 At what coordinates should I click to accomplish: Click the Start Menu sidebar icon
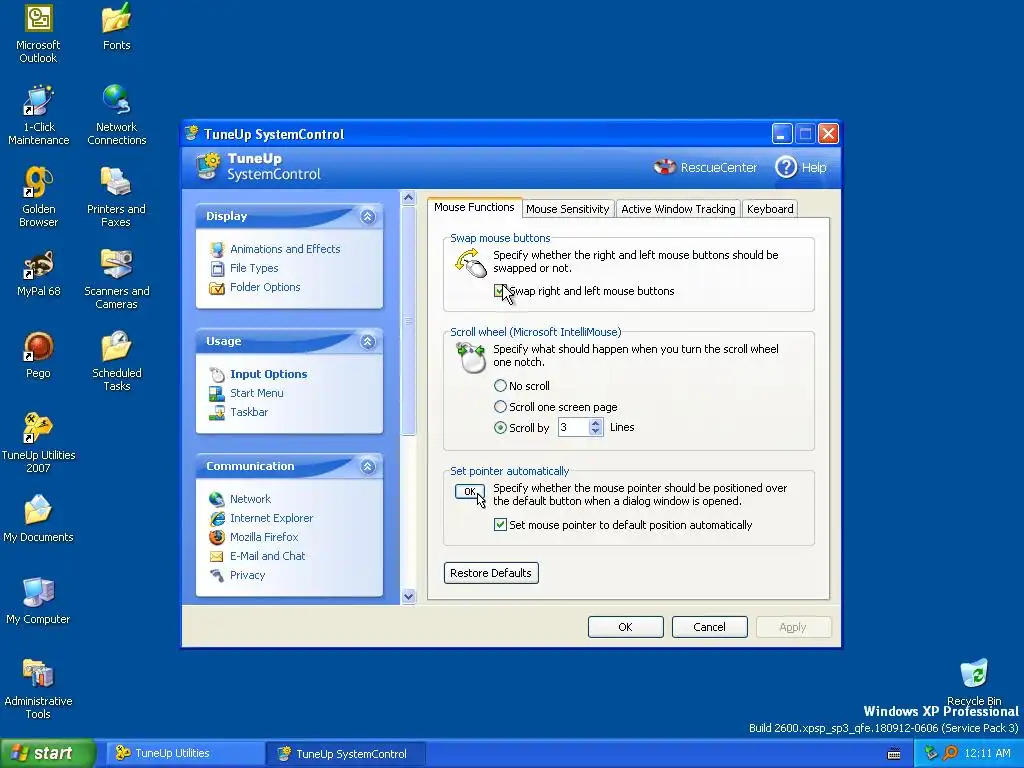tap(217, 393)
